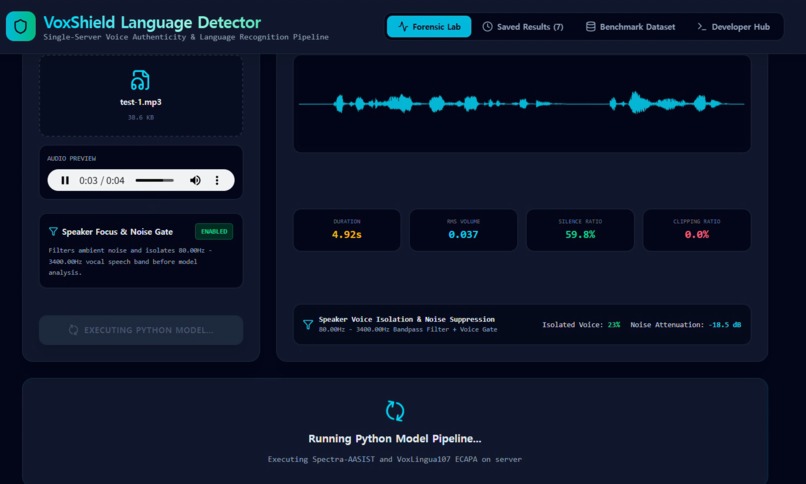Open the Forensic Lab tab
Screen dimensions: 806x484
429,27
